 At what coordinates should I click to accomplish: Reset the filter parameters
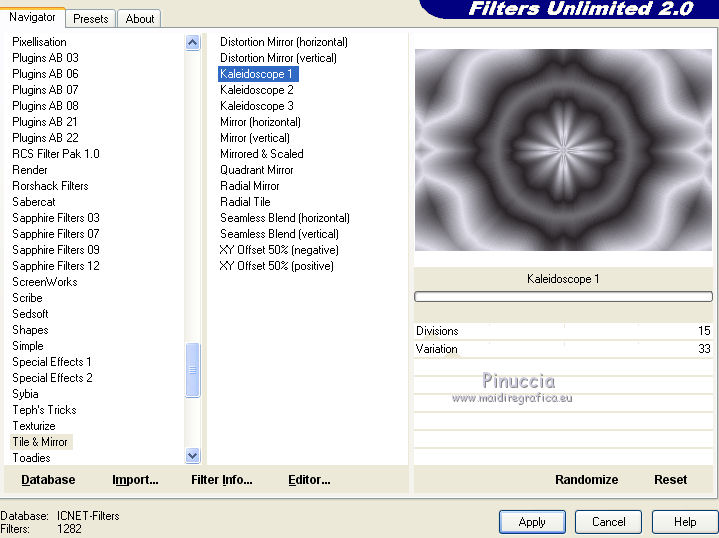point(670,480)
